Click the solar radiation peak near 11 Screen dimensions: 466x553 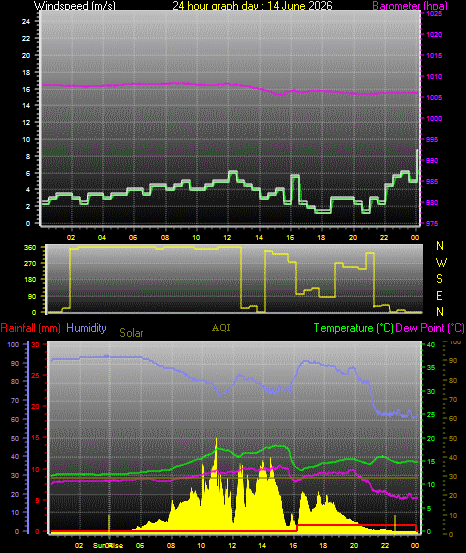[x=216, y=445]
